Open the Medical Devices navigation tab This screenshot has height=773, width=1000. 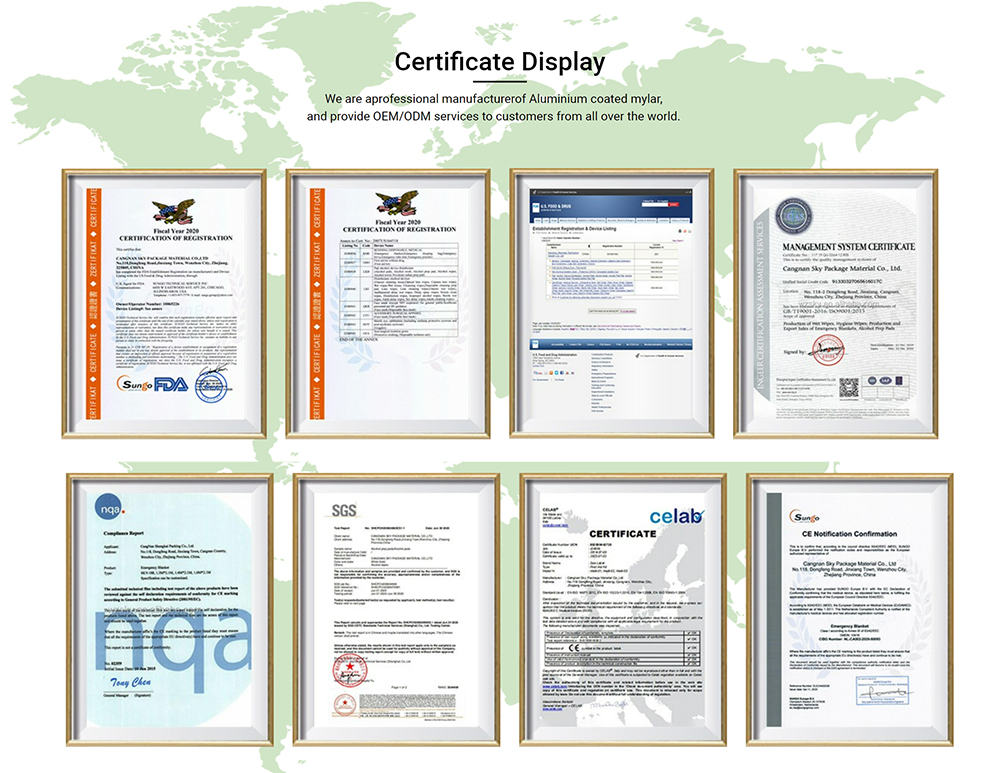pyautogui.click(x=569, y=220)
